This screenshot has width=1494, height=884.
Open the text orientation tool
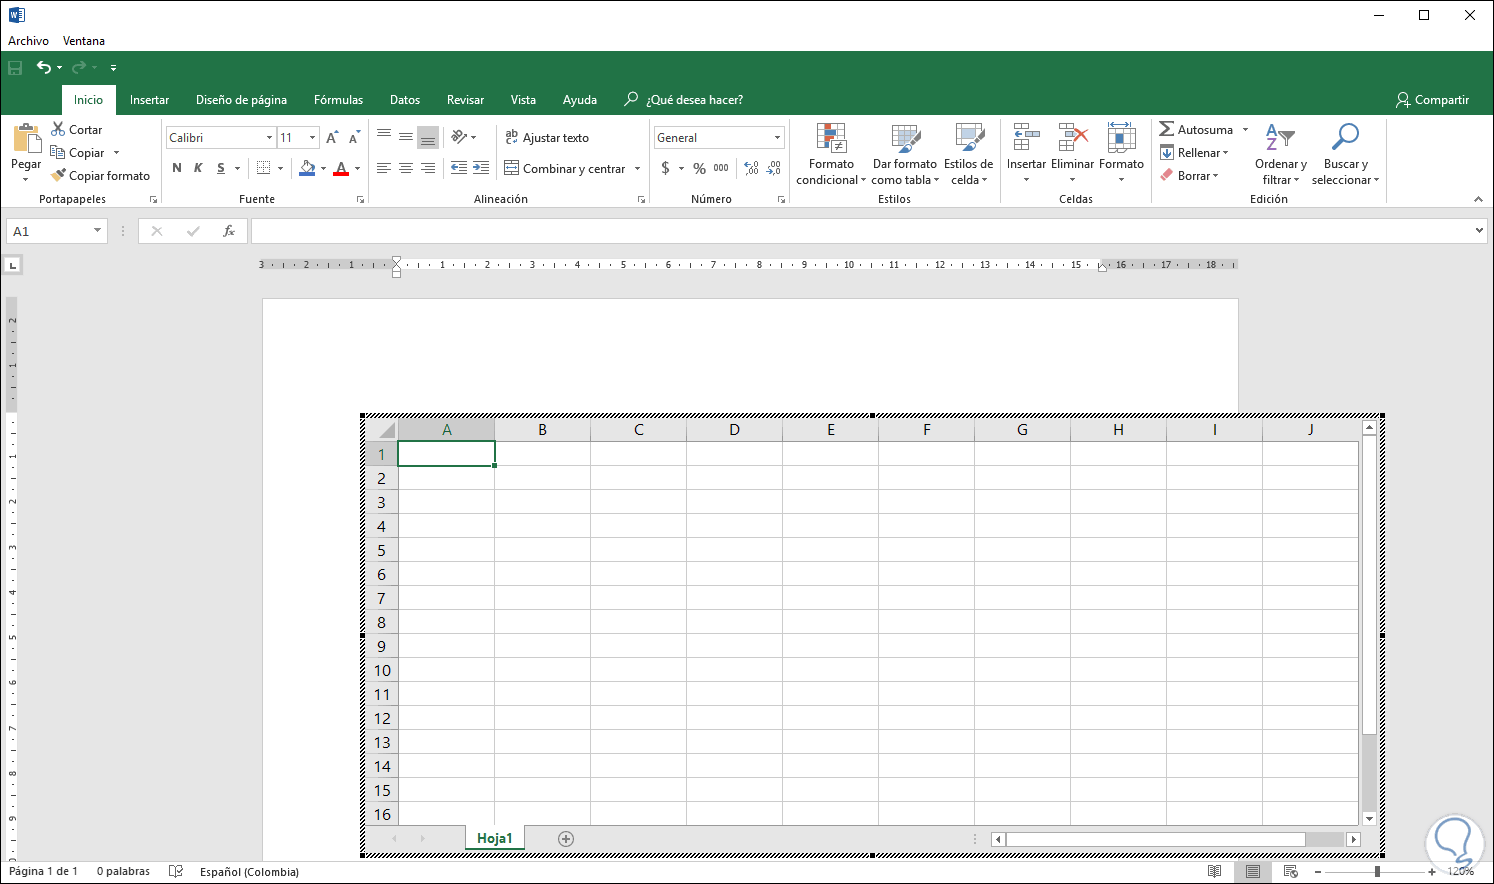(459, 137)
